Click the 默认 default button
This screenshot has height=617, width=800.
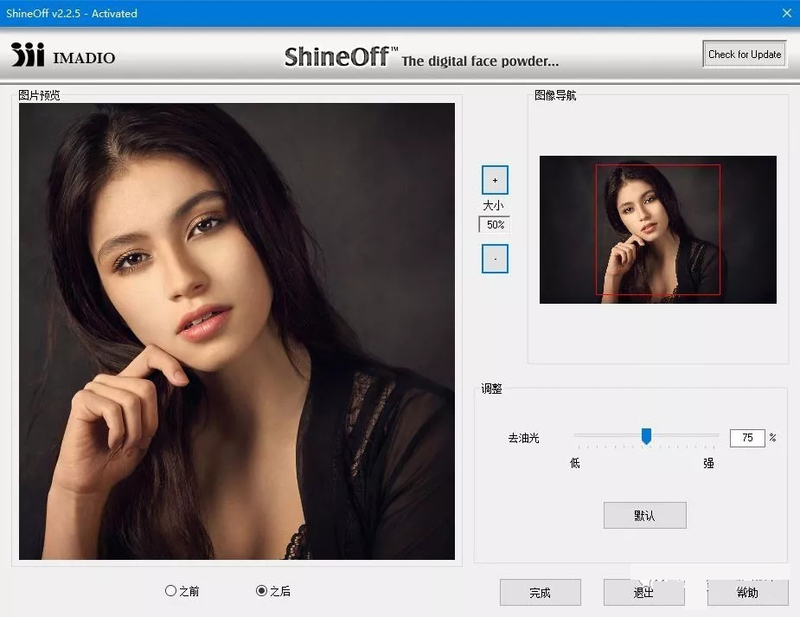tap(645, 515)
